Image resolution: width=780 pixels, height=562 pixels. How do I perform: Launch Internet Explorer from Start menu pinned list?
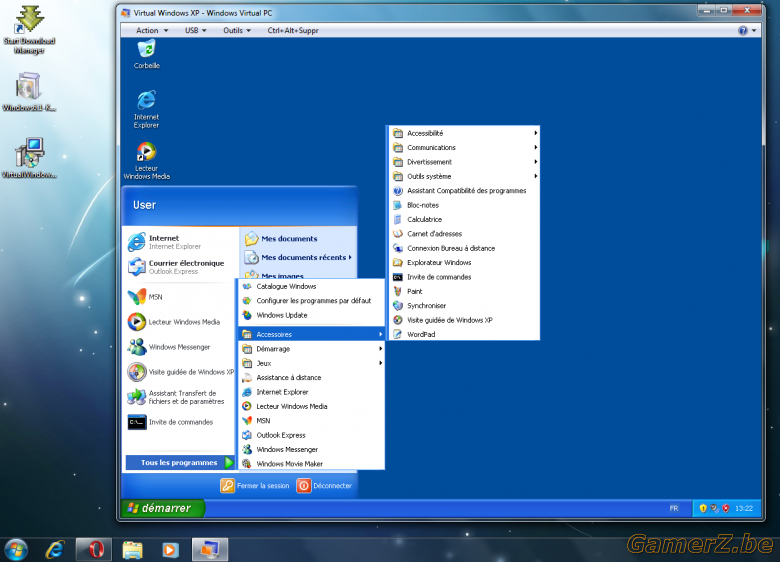[x=181, y=242]
